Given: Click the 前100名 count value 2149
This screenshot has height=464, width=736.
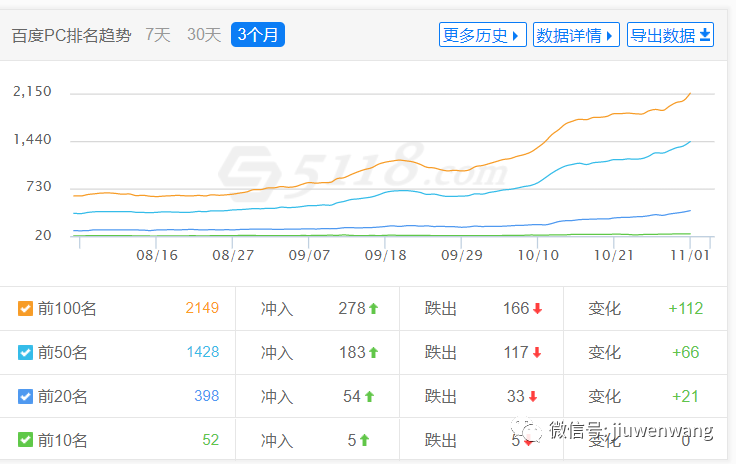Looking at the screenshot, I should point(202,308).
